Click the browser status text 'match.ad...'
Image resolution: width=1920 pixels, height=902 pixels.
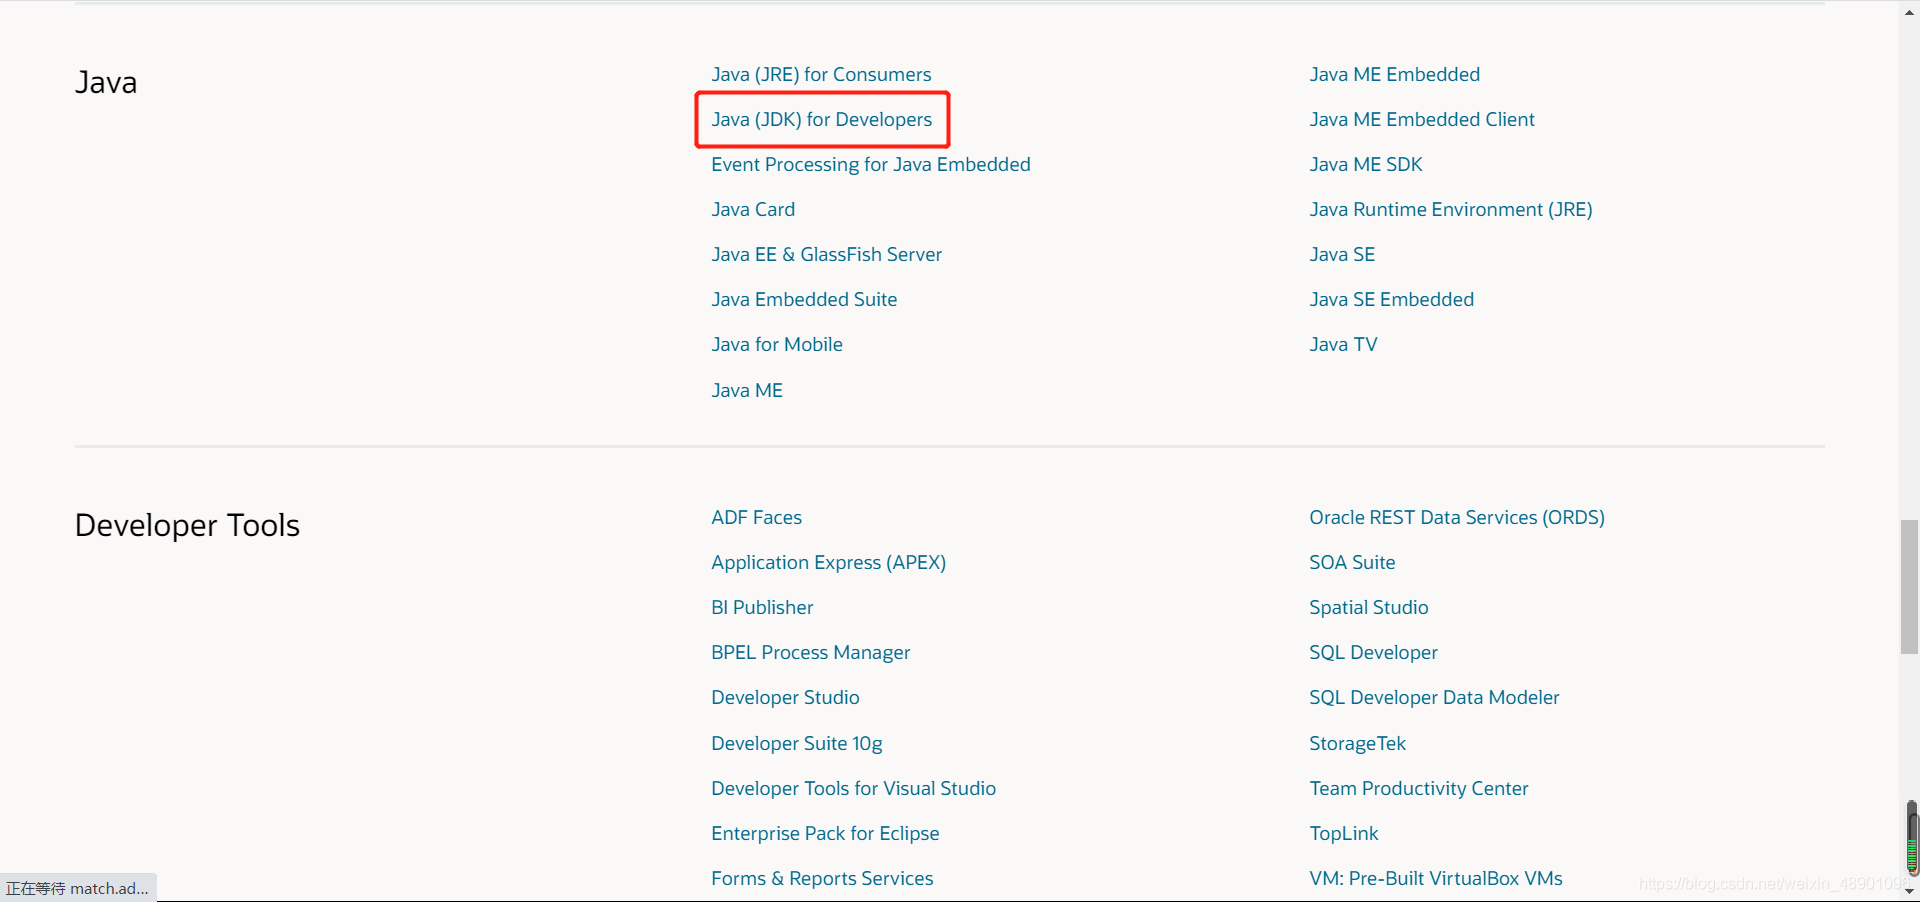tap(109, 888)
